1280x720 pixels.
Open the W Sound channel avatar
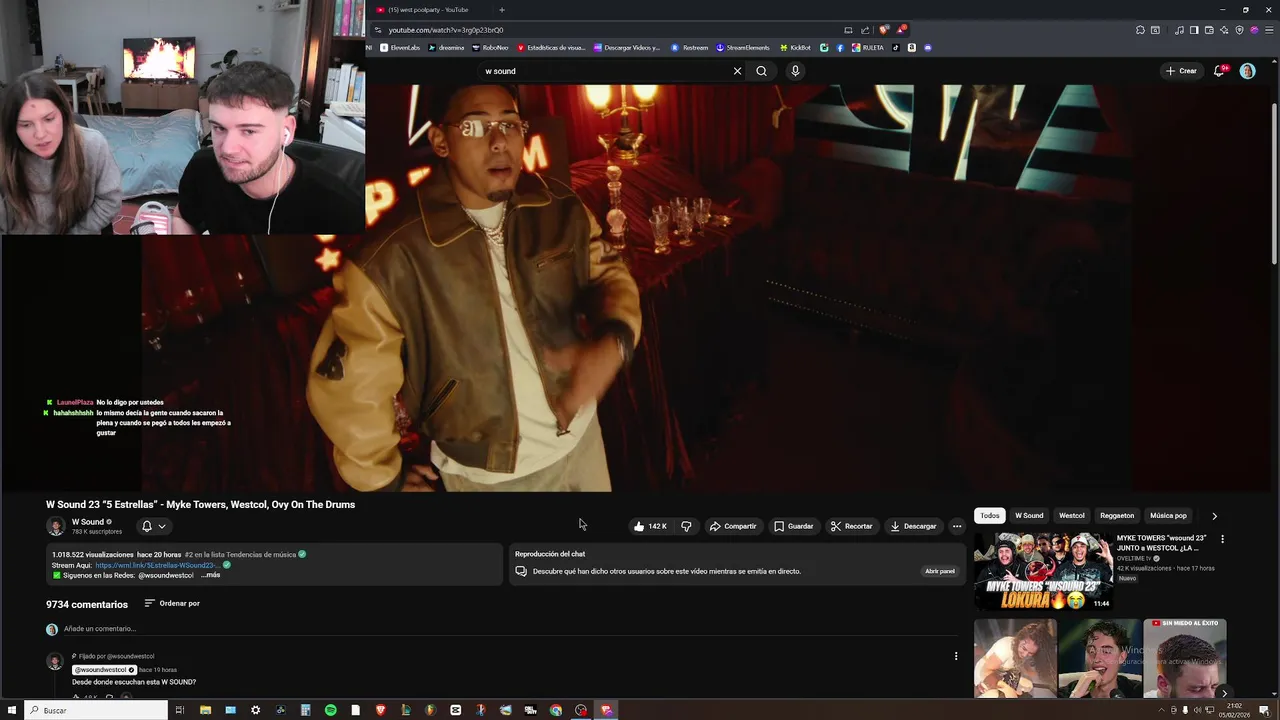click(56, 526)
